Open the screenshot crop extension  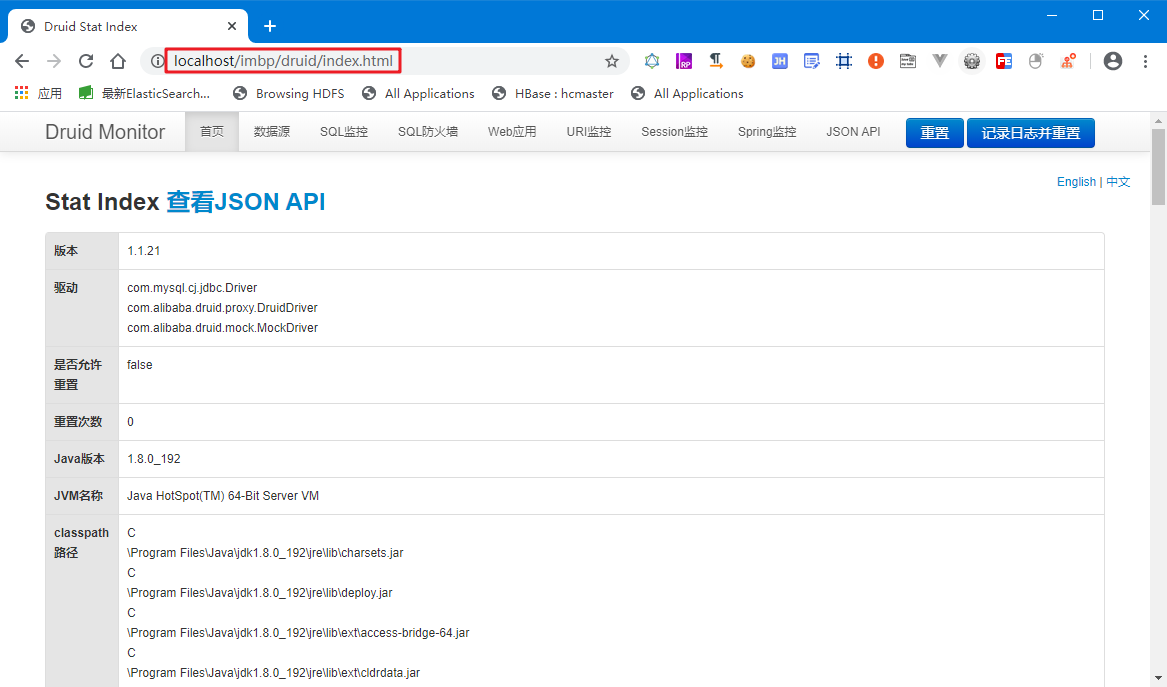(x=844, y=61)
